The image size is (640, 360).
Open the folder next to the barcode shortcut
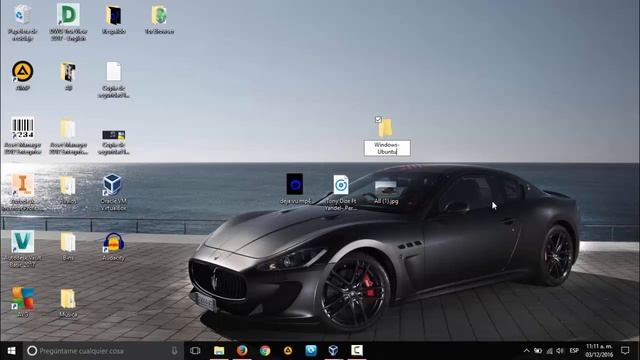pyautogui.click(x=68, y=129)
